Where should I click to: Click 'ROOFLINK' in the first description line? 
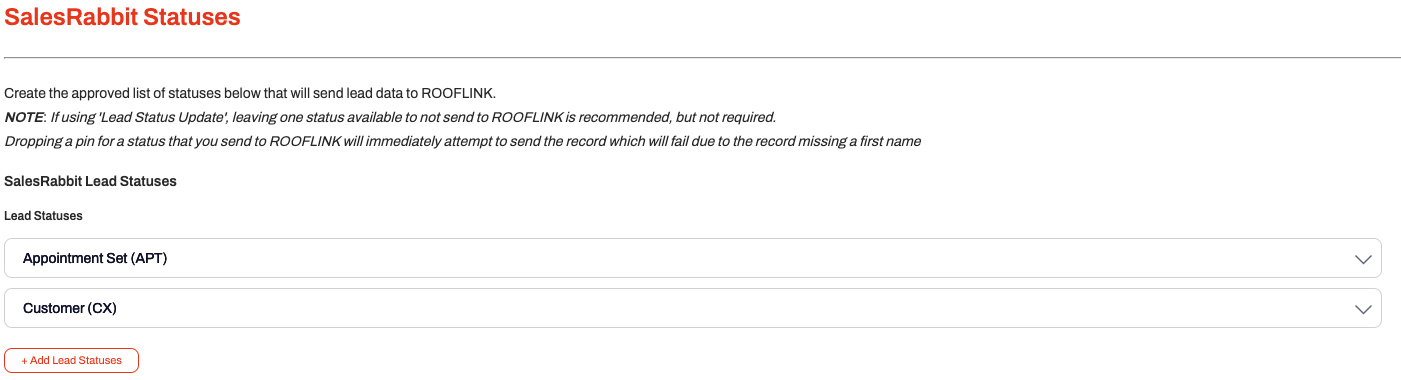click(x=457, y=93)
